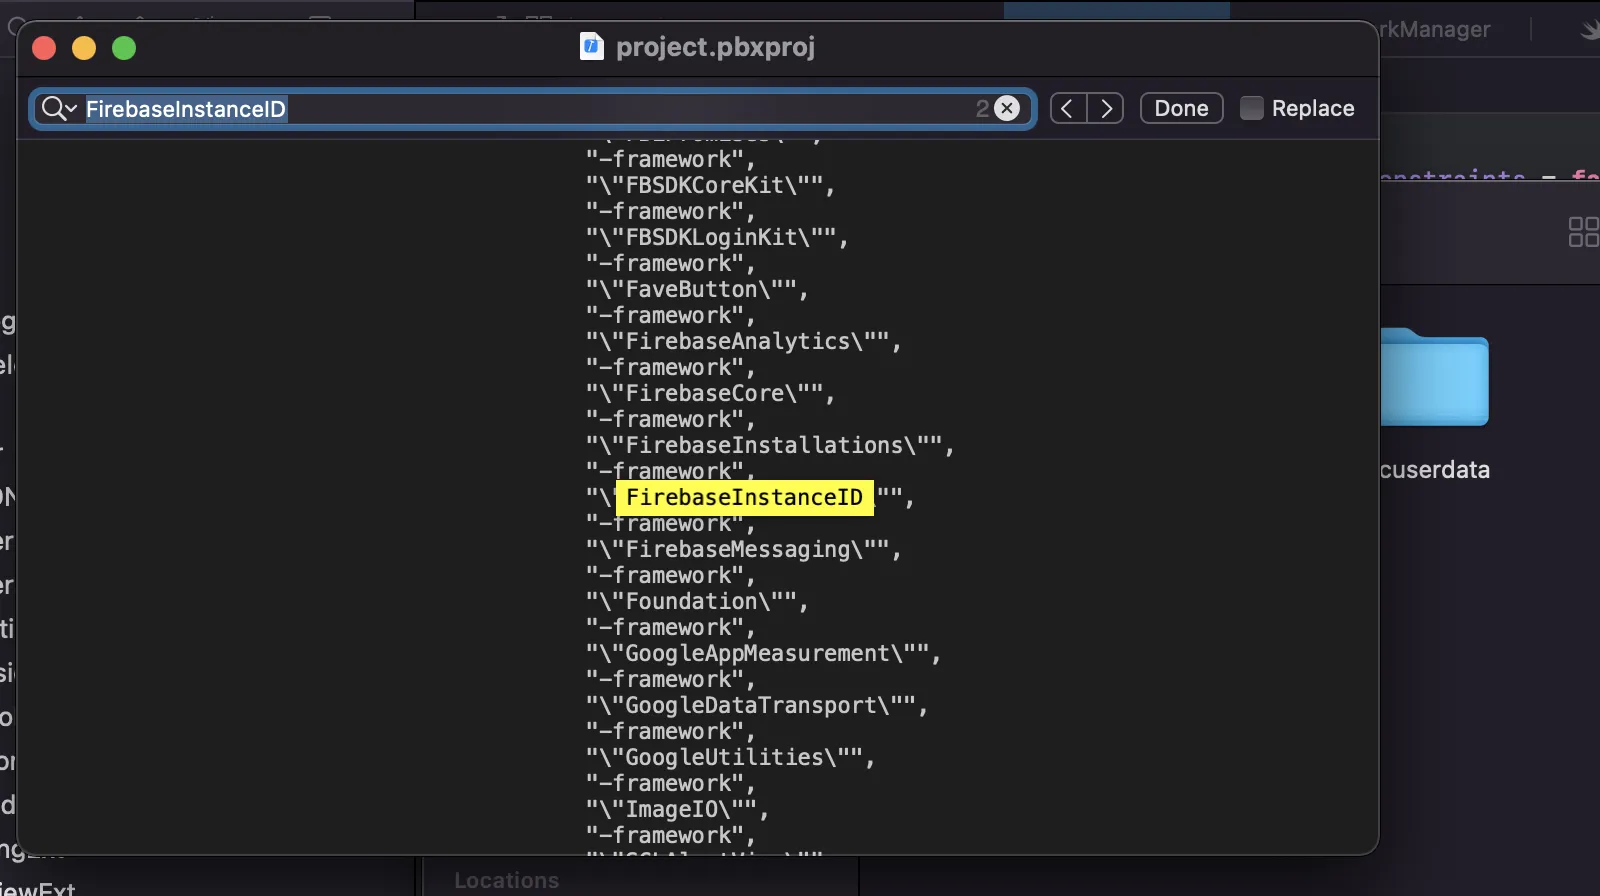Click the "ImageIO" line
The height and width of the screenshot is (896, 1600).
(677, 809)
